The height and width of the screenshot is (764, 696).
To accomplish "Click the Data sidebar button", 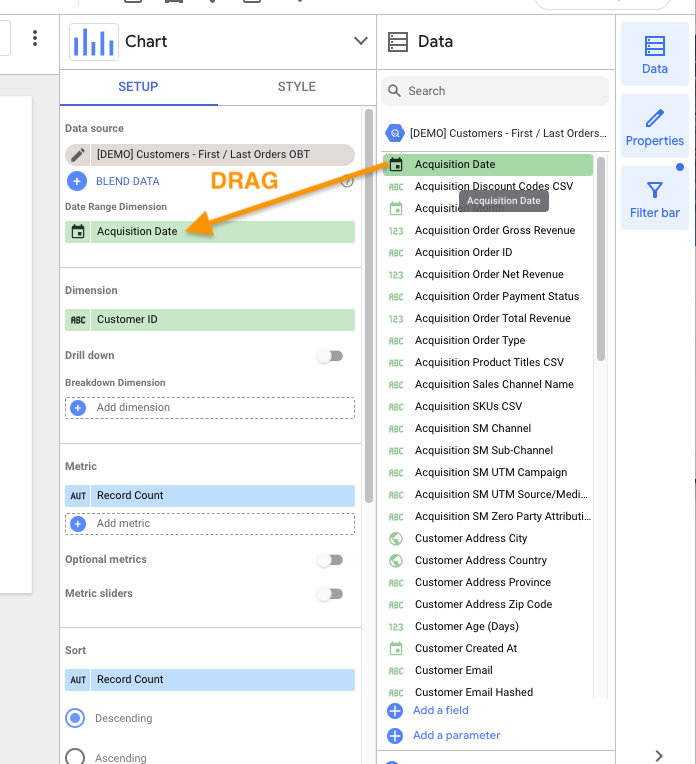I will [655, 54].
